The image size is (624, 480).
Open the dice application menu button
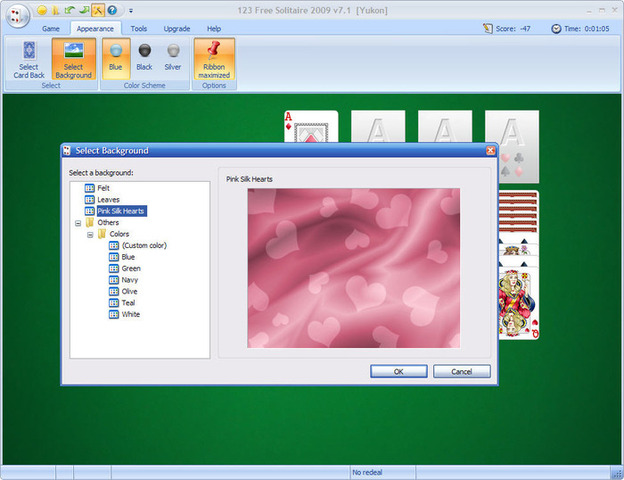click(x=17, y=16)
